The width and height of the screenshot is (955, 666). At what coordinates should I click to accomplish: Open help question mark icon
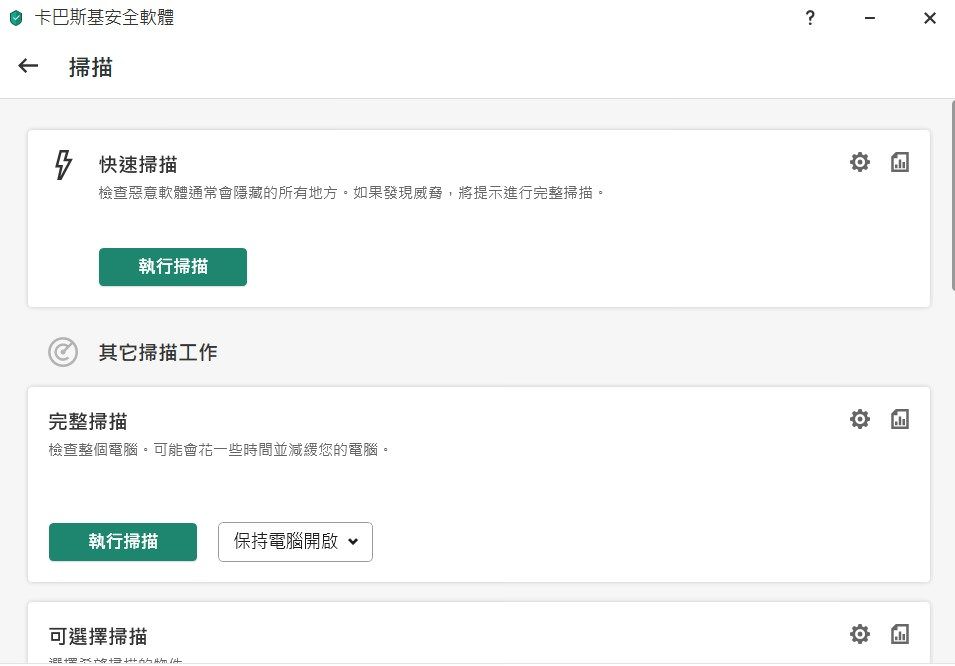click(809, 18)
